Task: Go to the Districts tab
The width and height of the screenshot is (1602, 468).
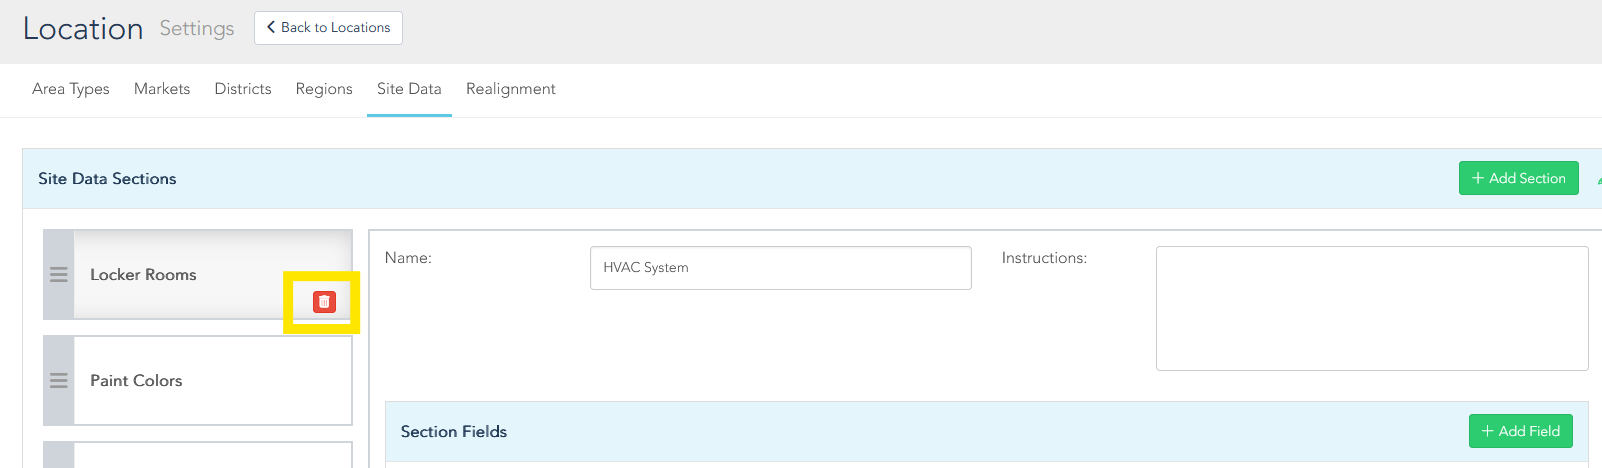Action: [243, 89]
